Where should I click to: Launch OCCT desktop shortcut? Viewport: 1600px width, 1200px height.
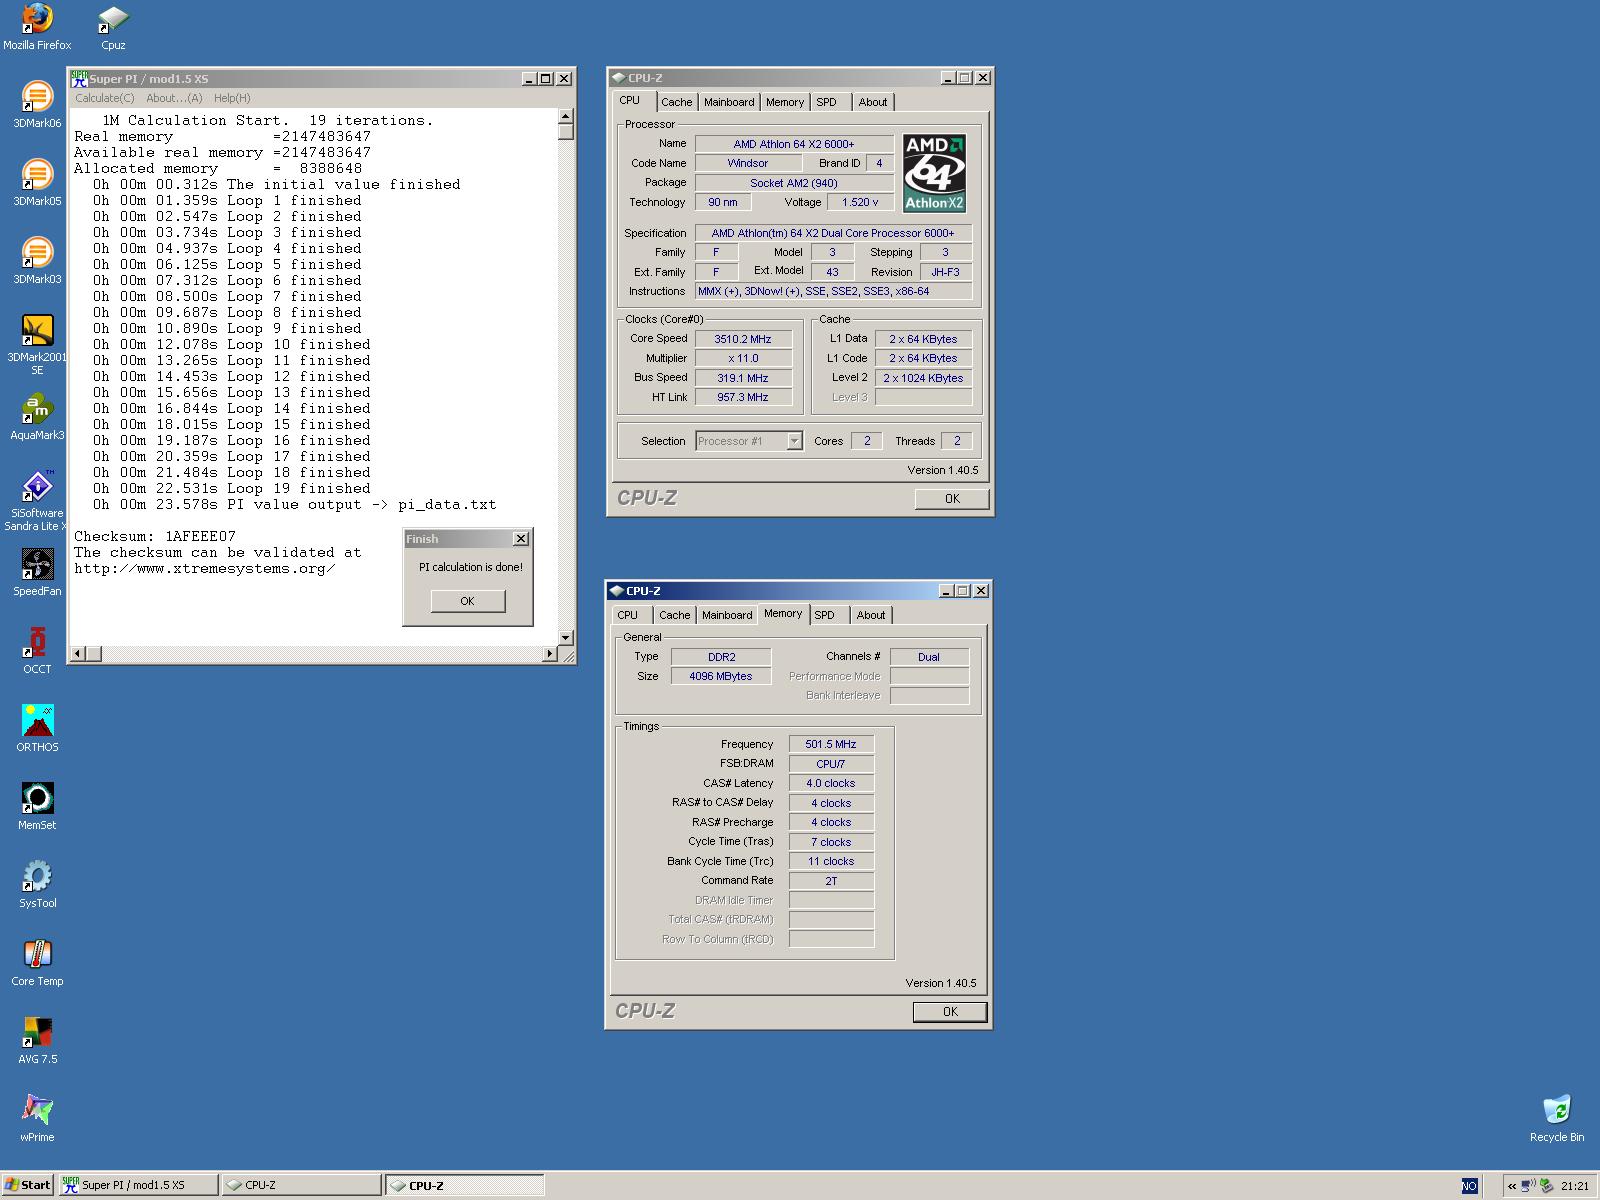37,651
